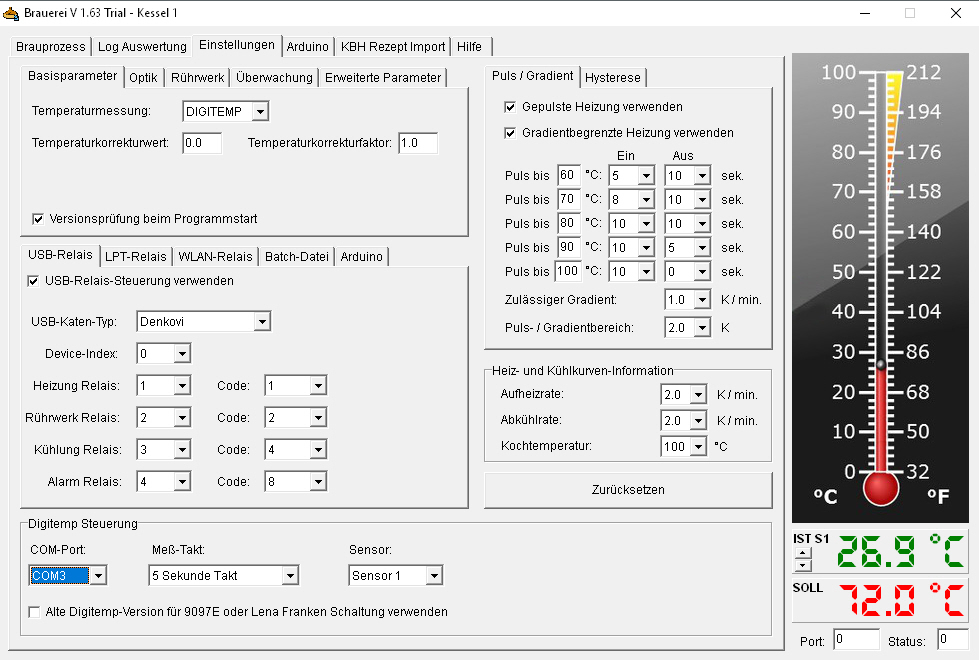The width and height of the screenshot is (979, 660).
Task: Click the IST S1 spinner up arrow
Action: [x=801, y=551]
